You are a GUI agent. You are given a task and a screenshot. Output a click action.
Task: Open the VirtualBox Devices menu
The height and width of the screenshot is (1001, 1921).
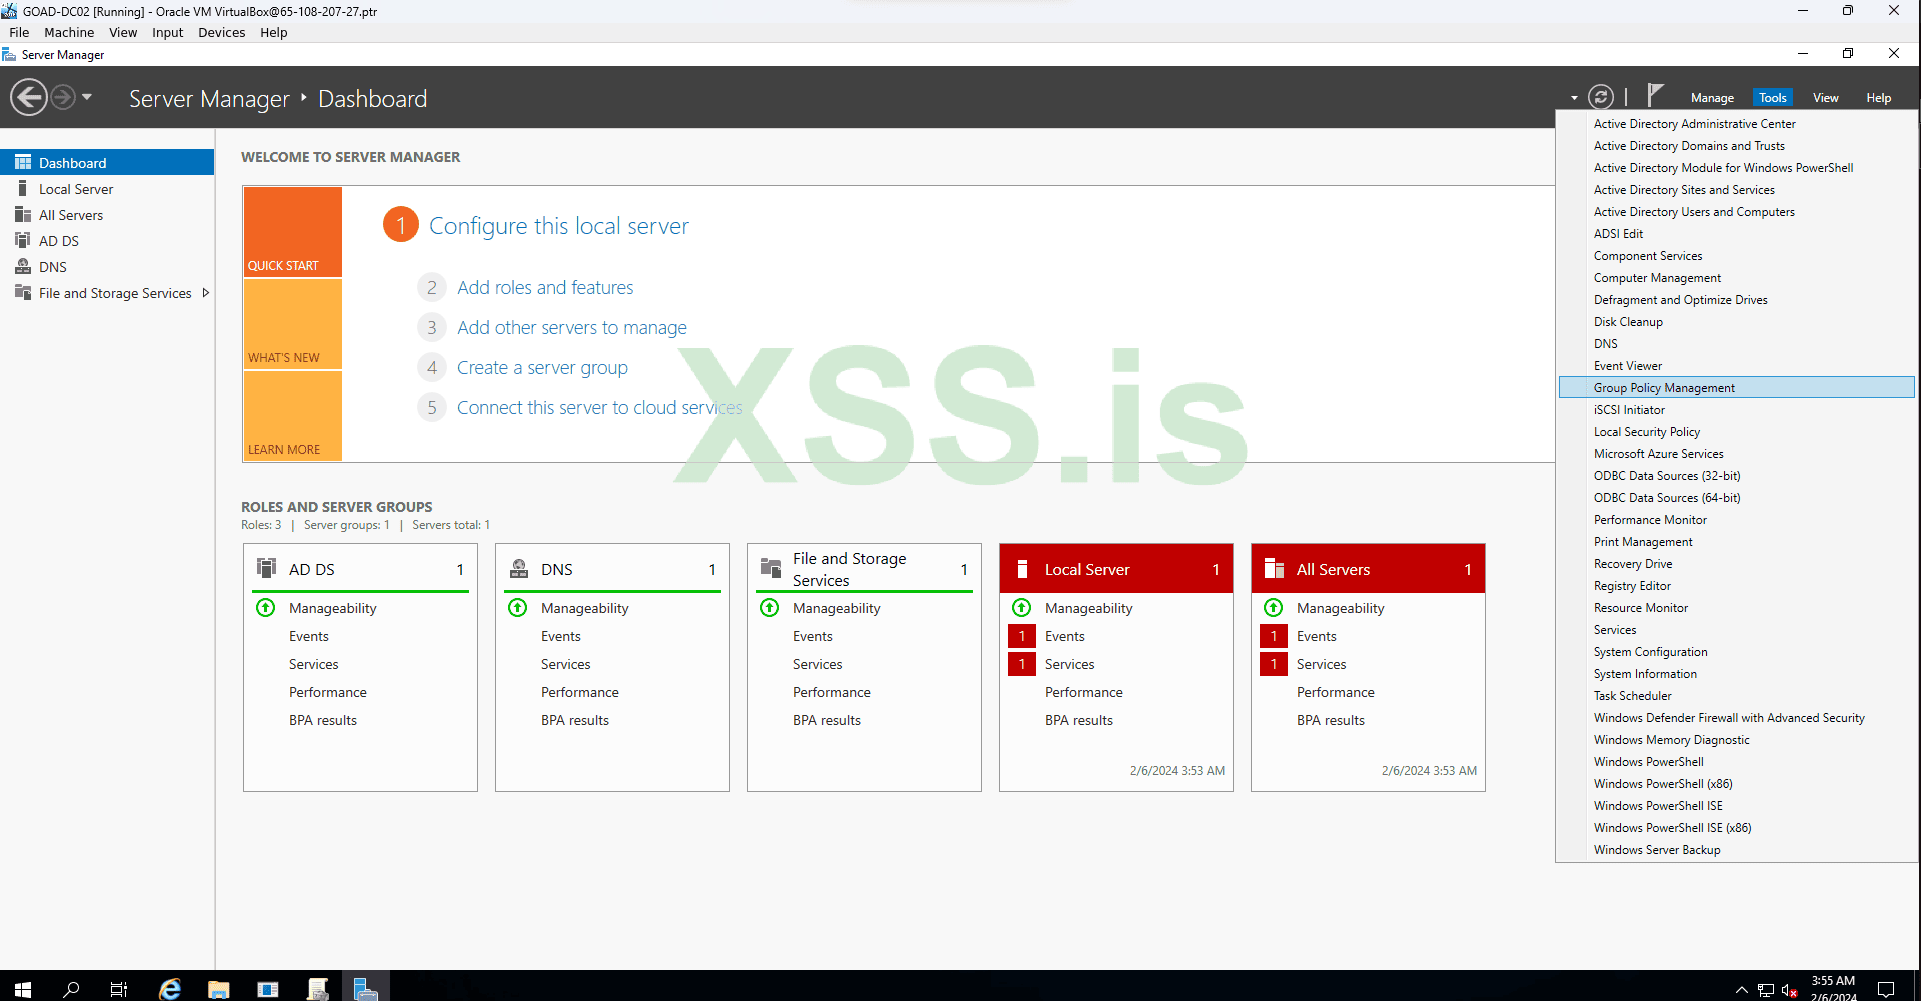coord(221,32)
